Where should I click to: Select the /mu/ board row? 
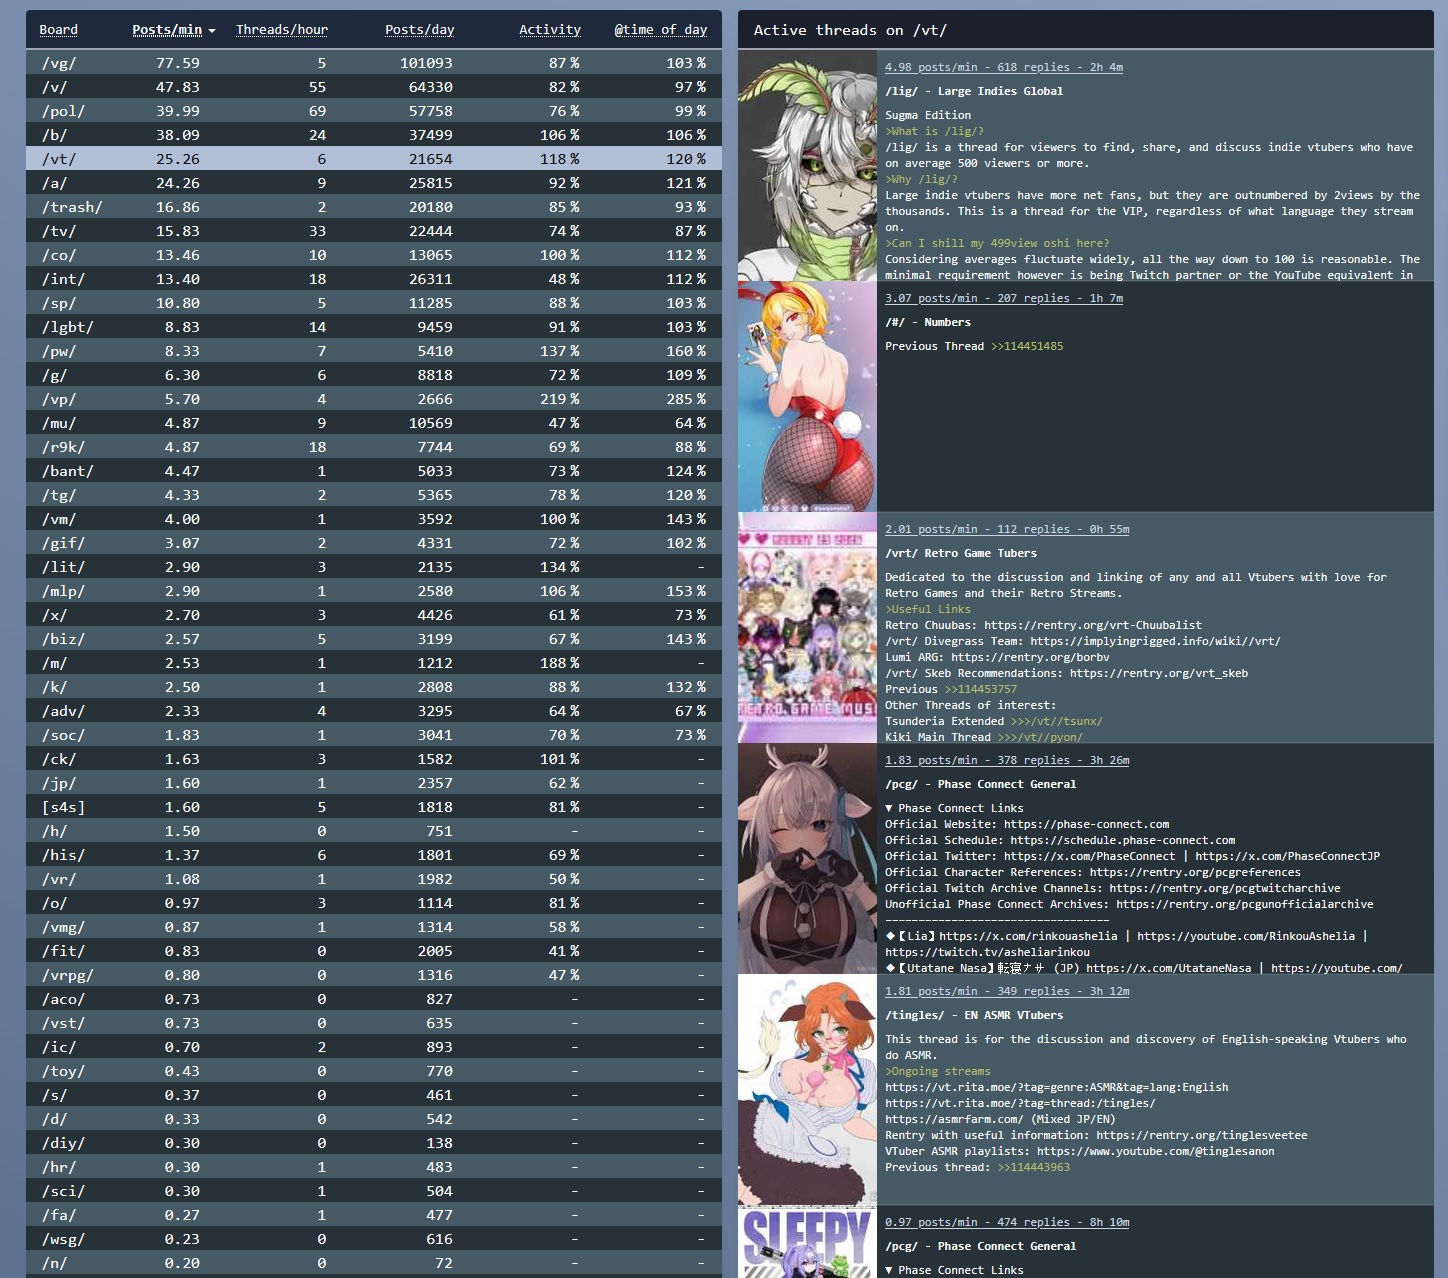tap(374, 423)
